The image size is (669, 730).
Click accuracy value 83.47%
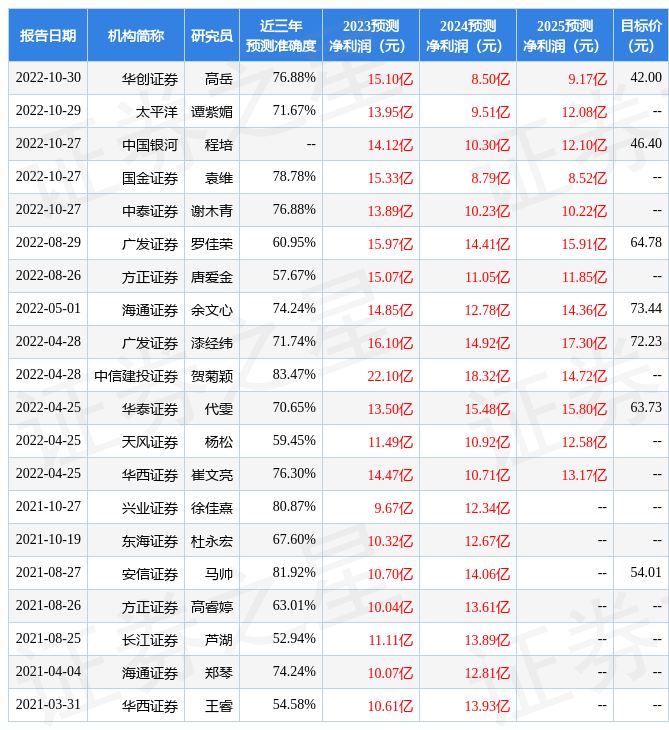point(294,375)
